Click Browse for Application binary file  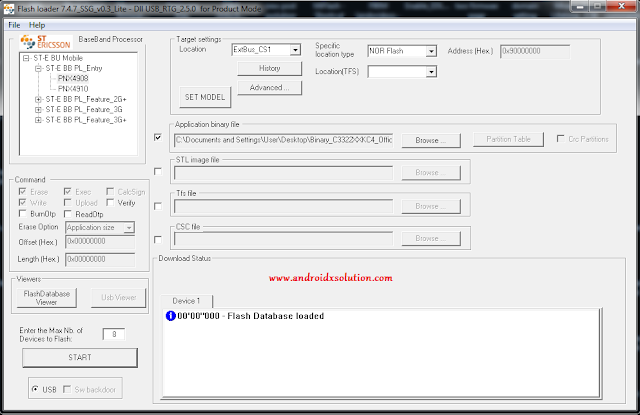click(431, 140)
